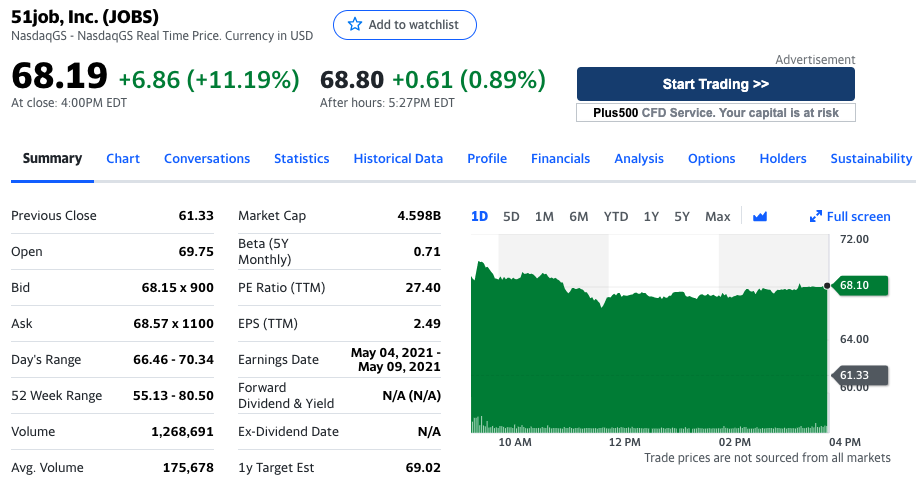
Task: Click the +6.86 (+11.19%) change text
Action: (209, 80)
